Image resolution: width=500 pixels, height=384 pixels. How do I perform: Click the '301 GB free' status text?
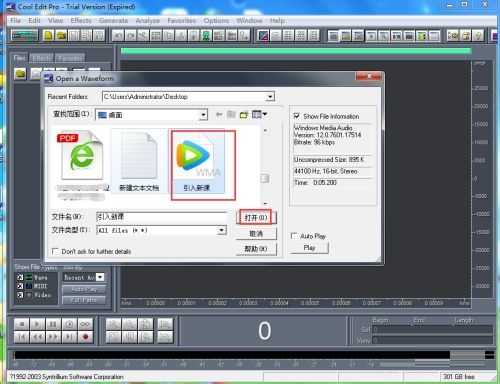[459, 377]
